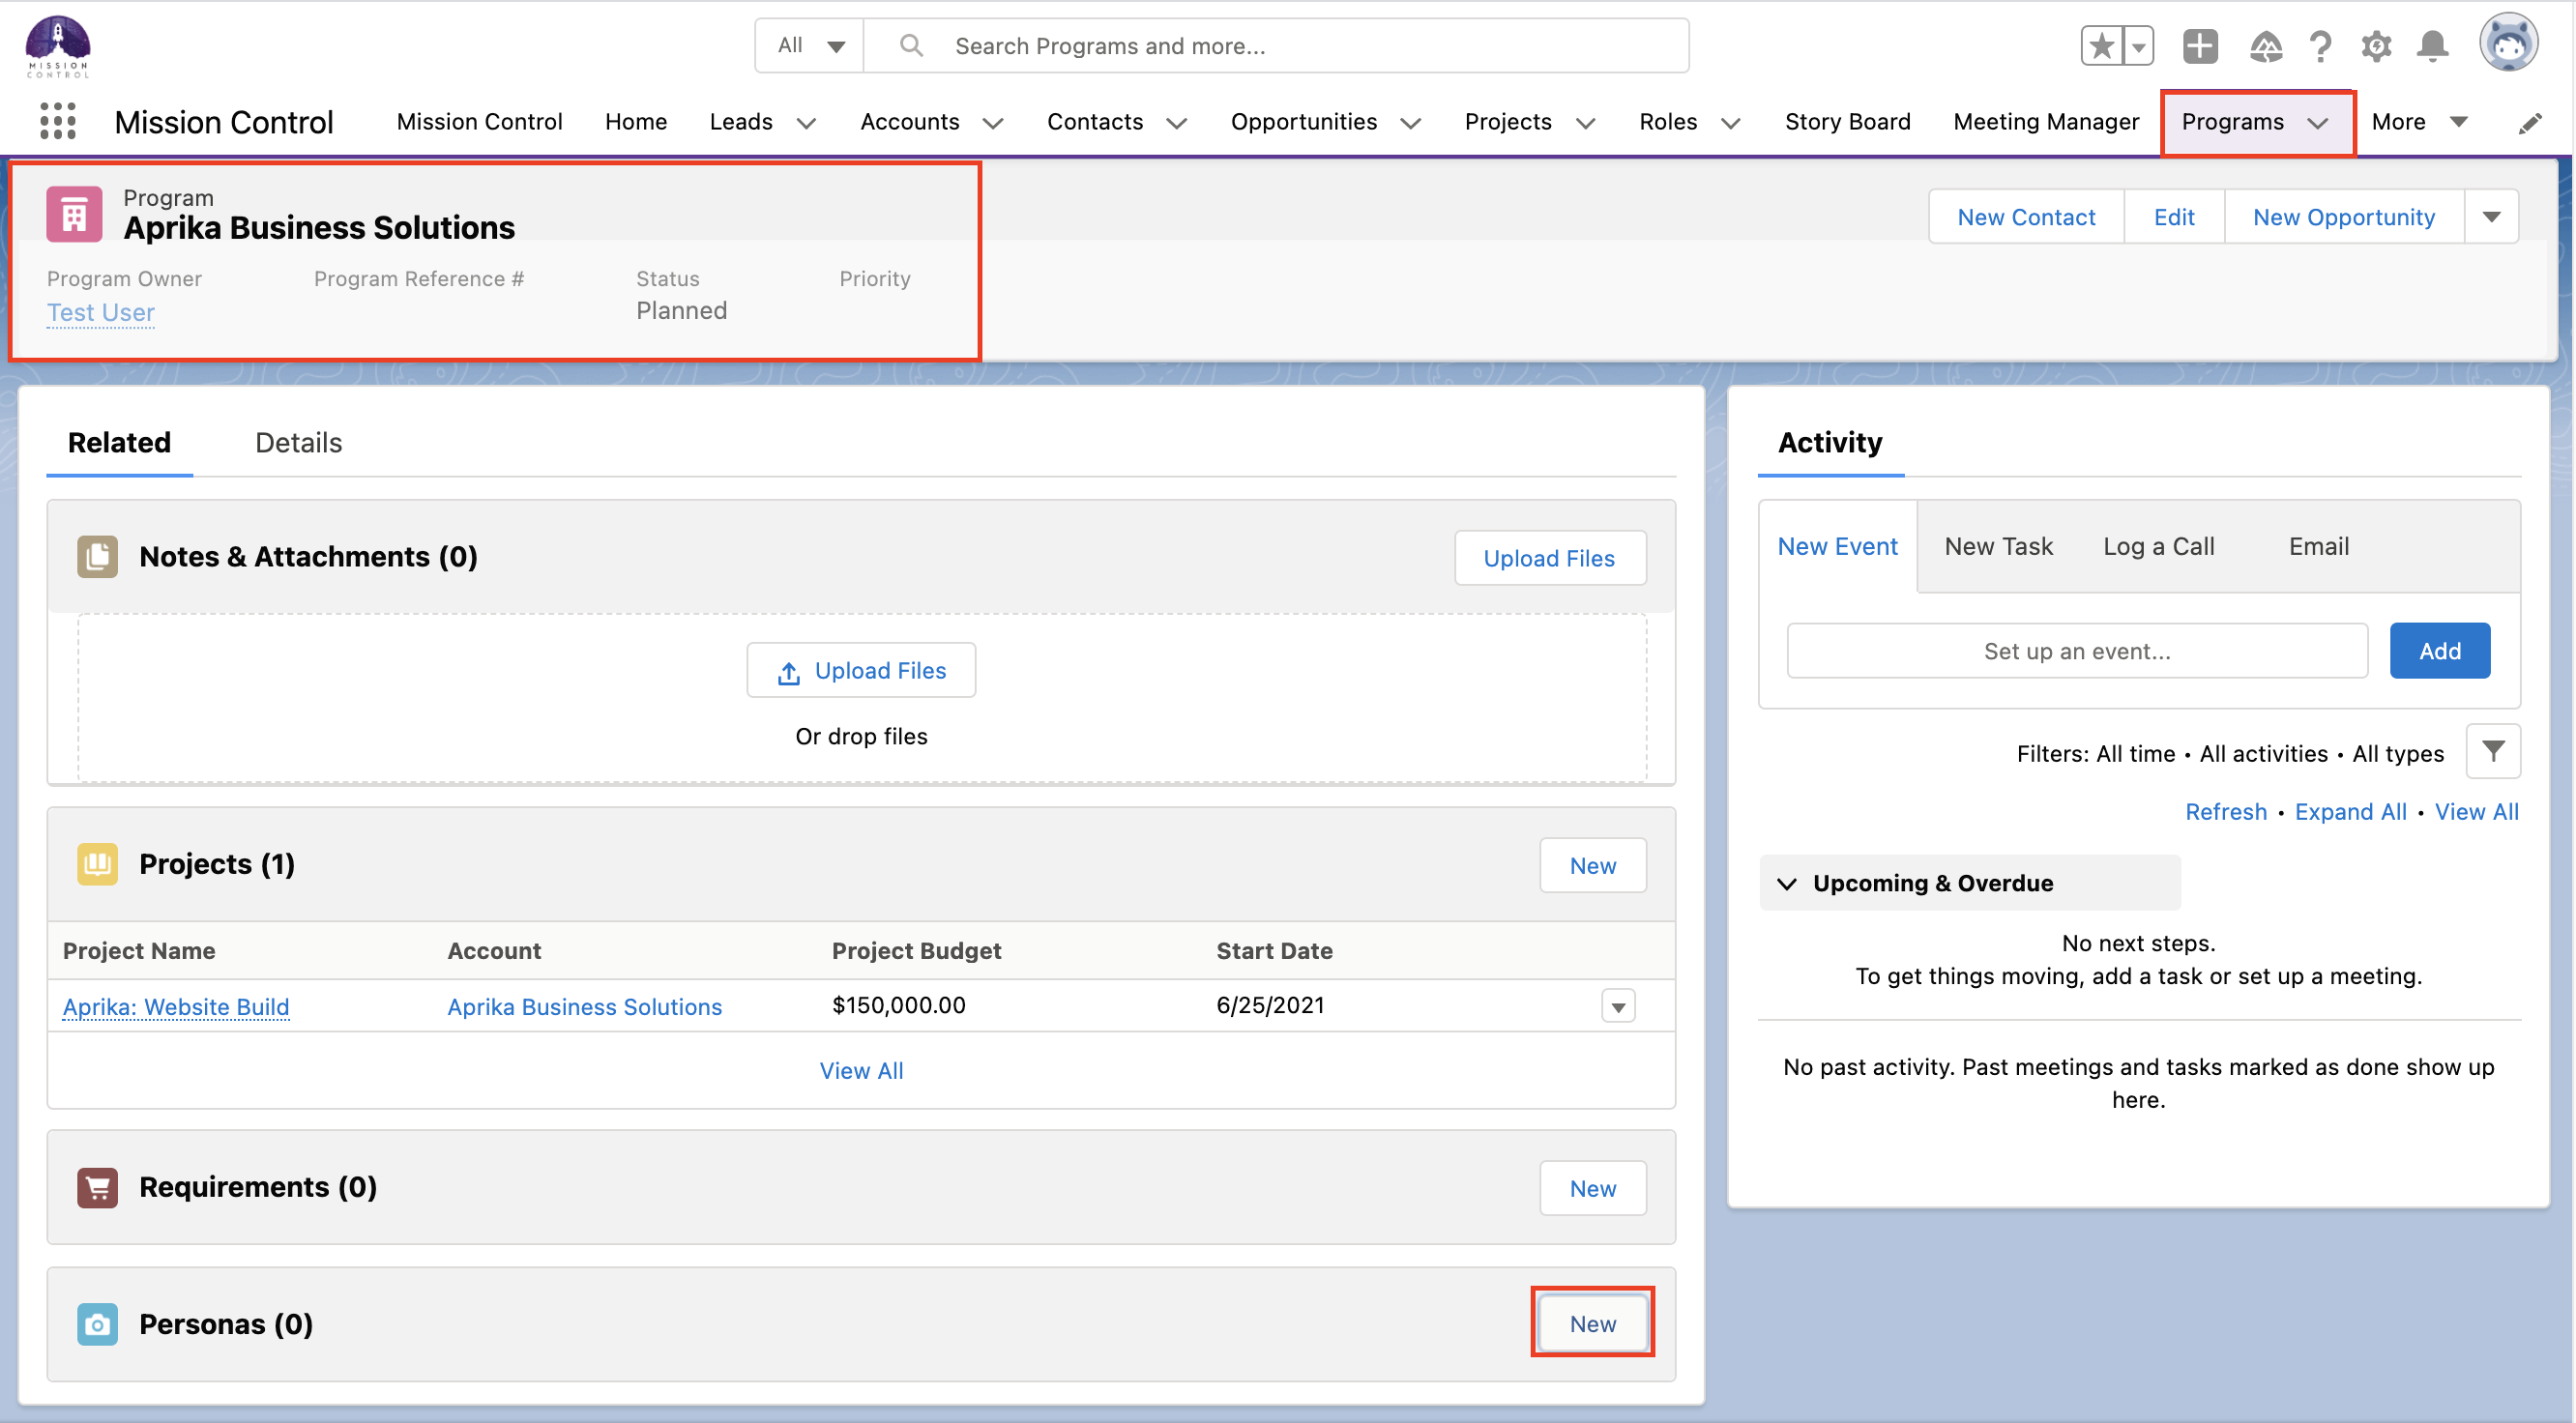Image resolution: width=2576 pixels, height=1423 pixels.
Task: View the notifications bell icon
Action: pos(2432,46)
